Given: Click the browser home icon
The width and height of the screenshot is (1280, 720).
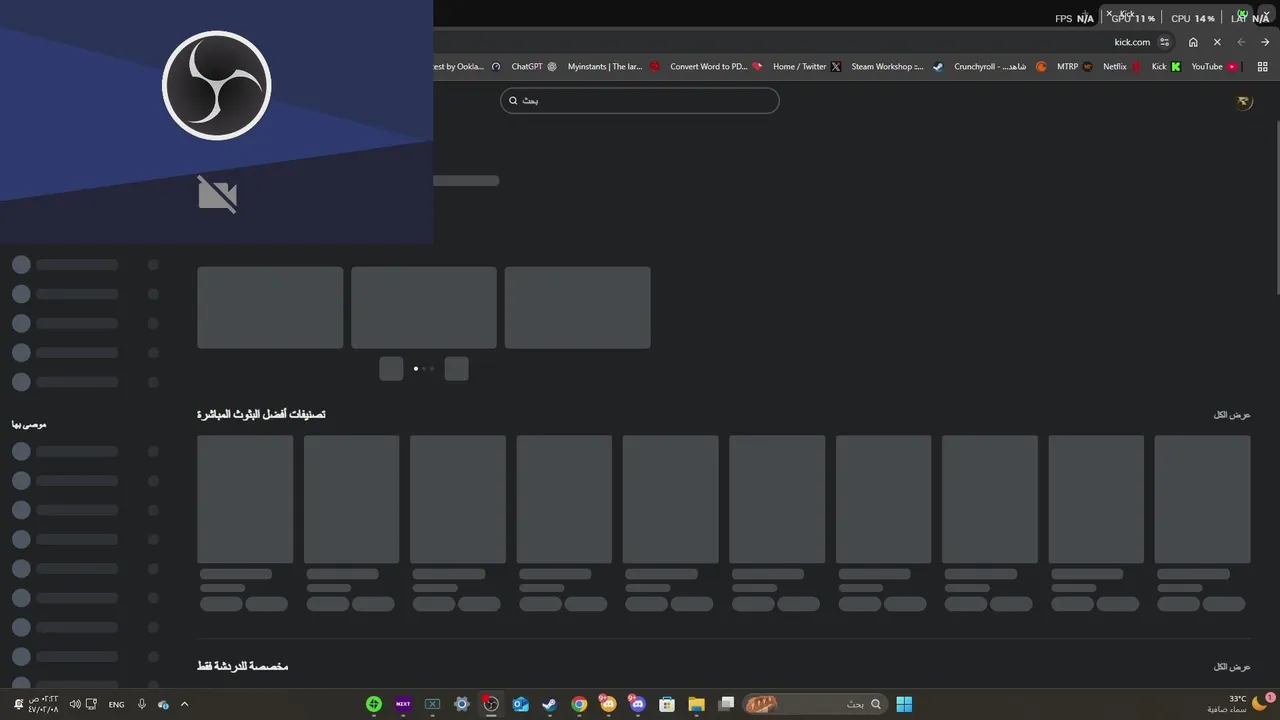Looking at the screenshot, I should tap(1193, 42).
